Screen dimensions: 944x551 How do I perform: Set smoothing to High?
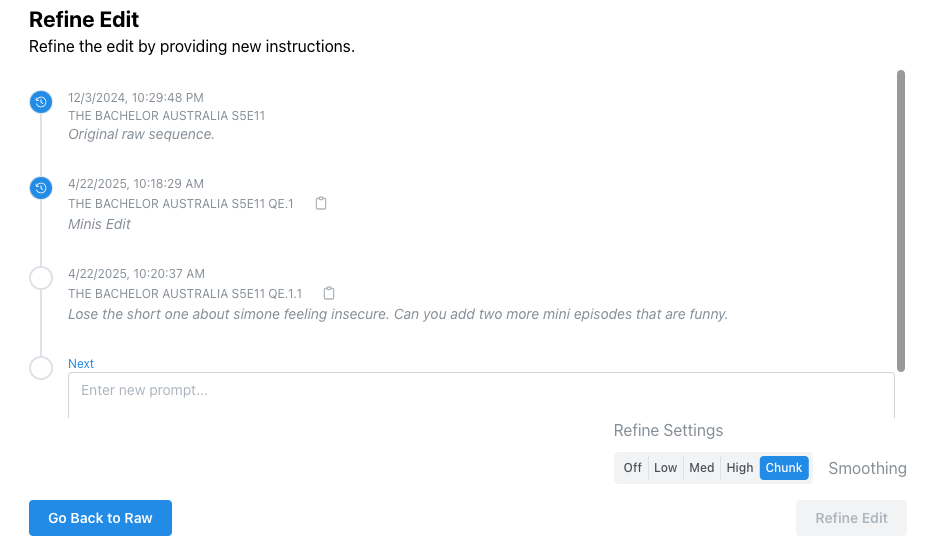click(x=739, y=468)
